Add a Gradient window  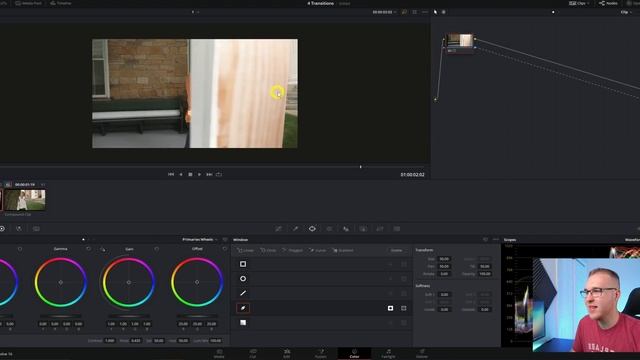point(343,250)
